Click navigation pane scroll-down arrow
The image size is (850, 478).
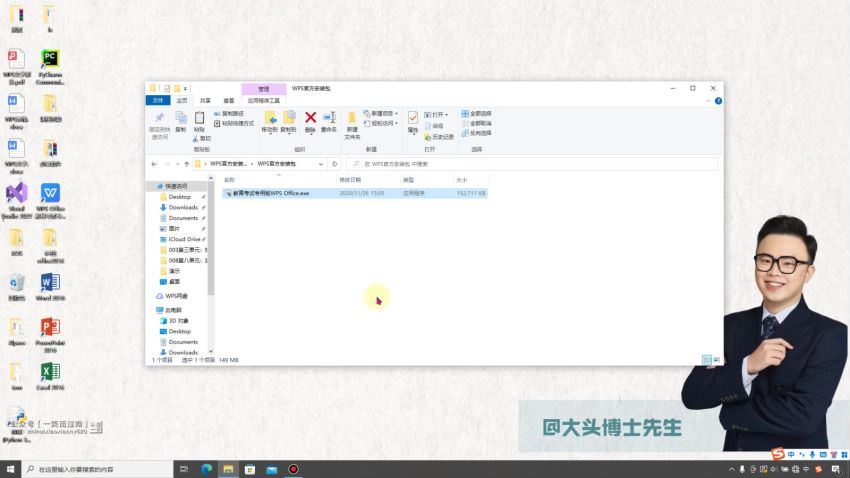[x=211, y=351]
